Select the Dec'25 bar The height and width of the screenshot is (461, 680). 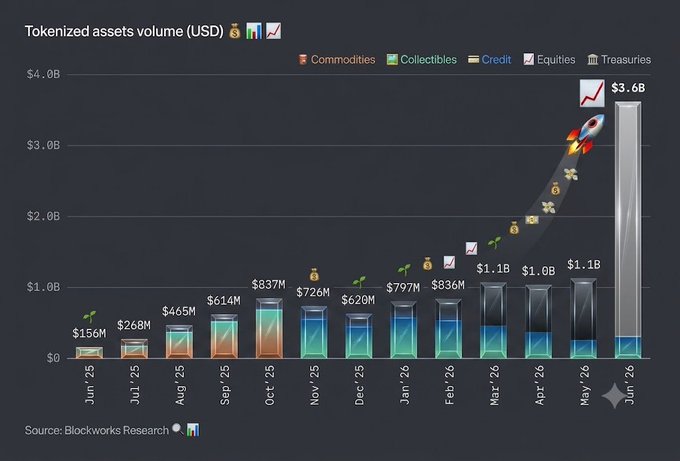click(x=359, y=336)
